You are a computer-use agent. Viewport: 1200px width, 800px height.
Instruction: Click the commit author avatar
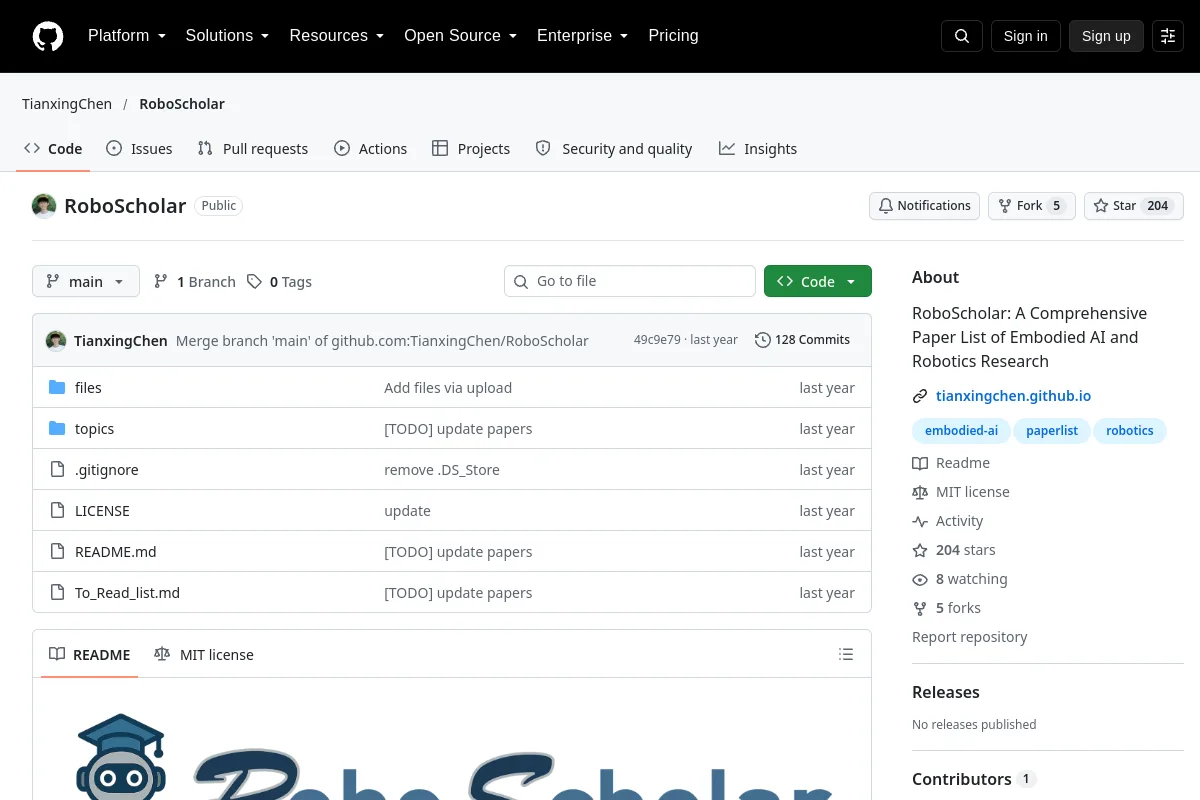point(56,340)
